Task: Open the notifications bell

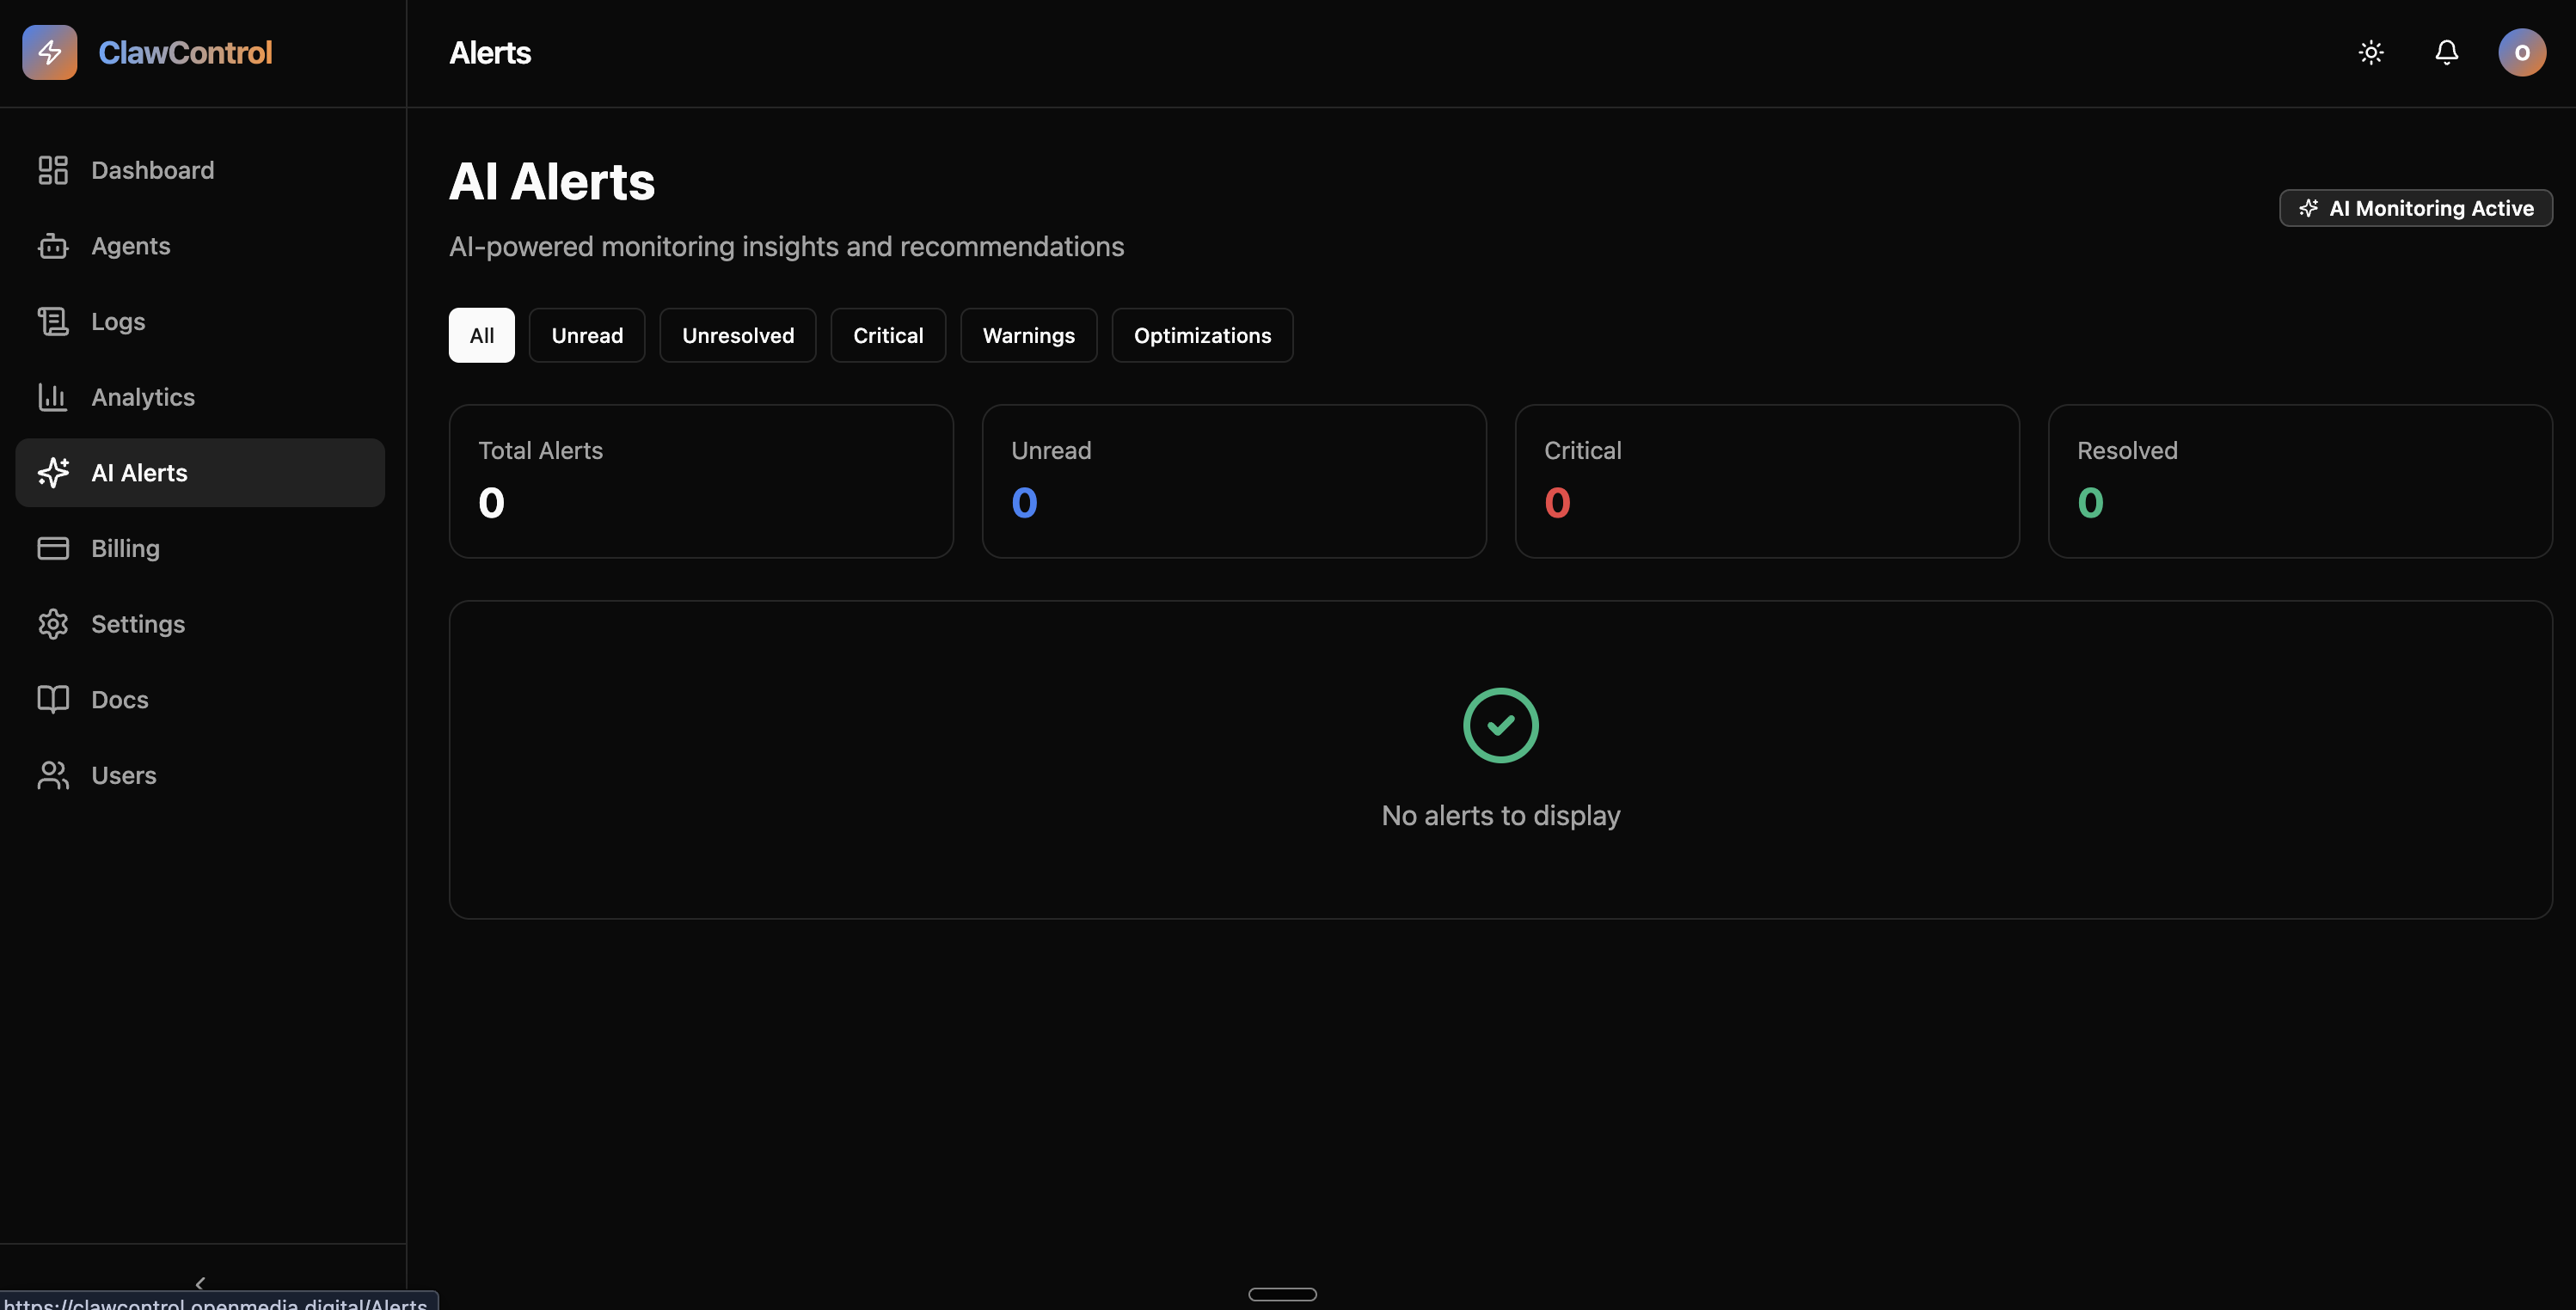Action: [2446, 52]
